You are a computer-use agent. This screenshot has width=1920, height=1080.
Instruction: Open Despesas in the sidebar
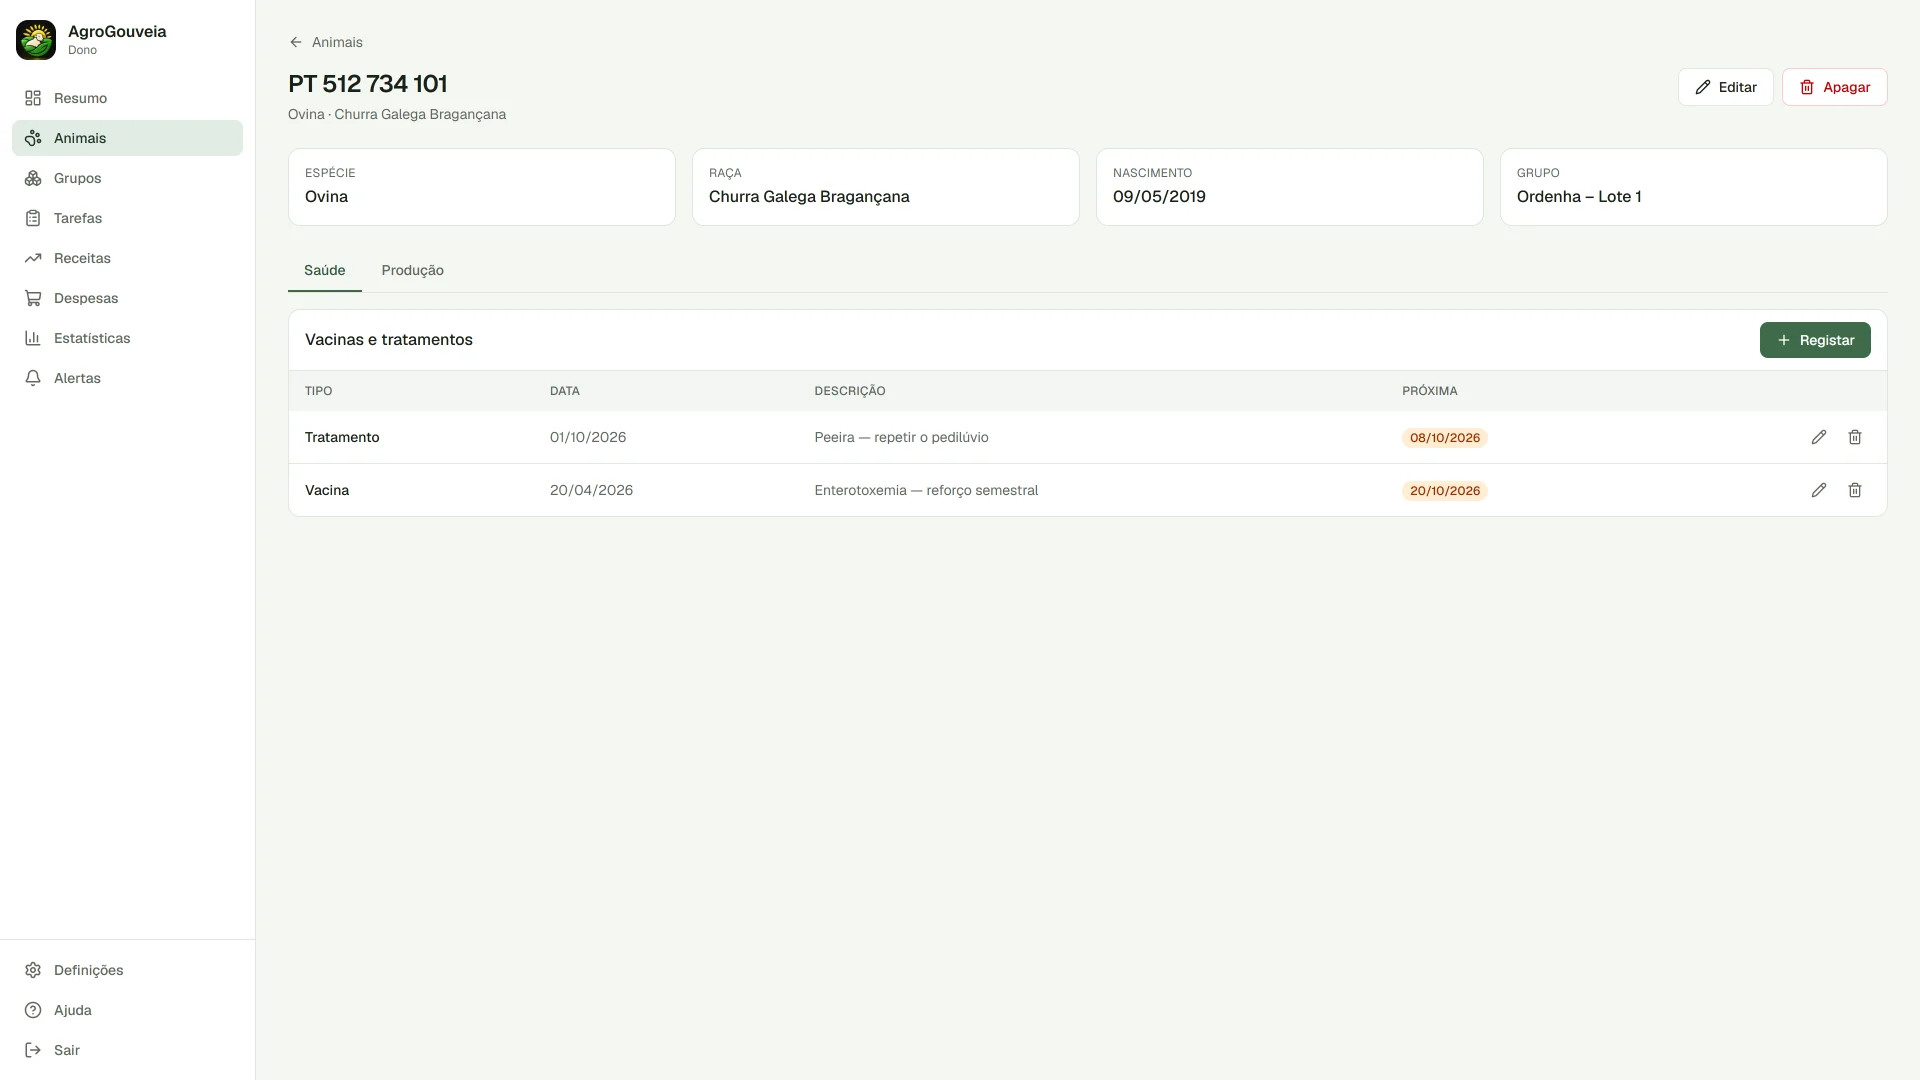point(127,298)
